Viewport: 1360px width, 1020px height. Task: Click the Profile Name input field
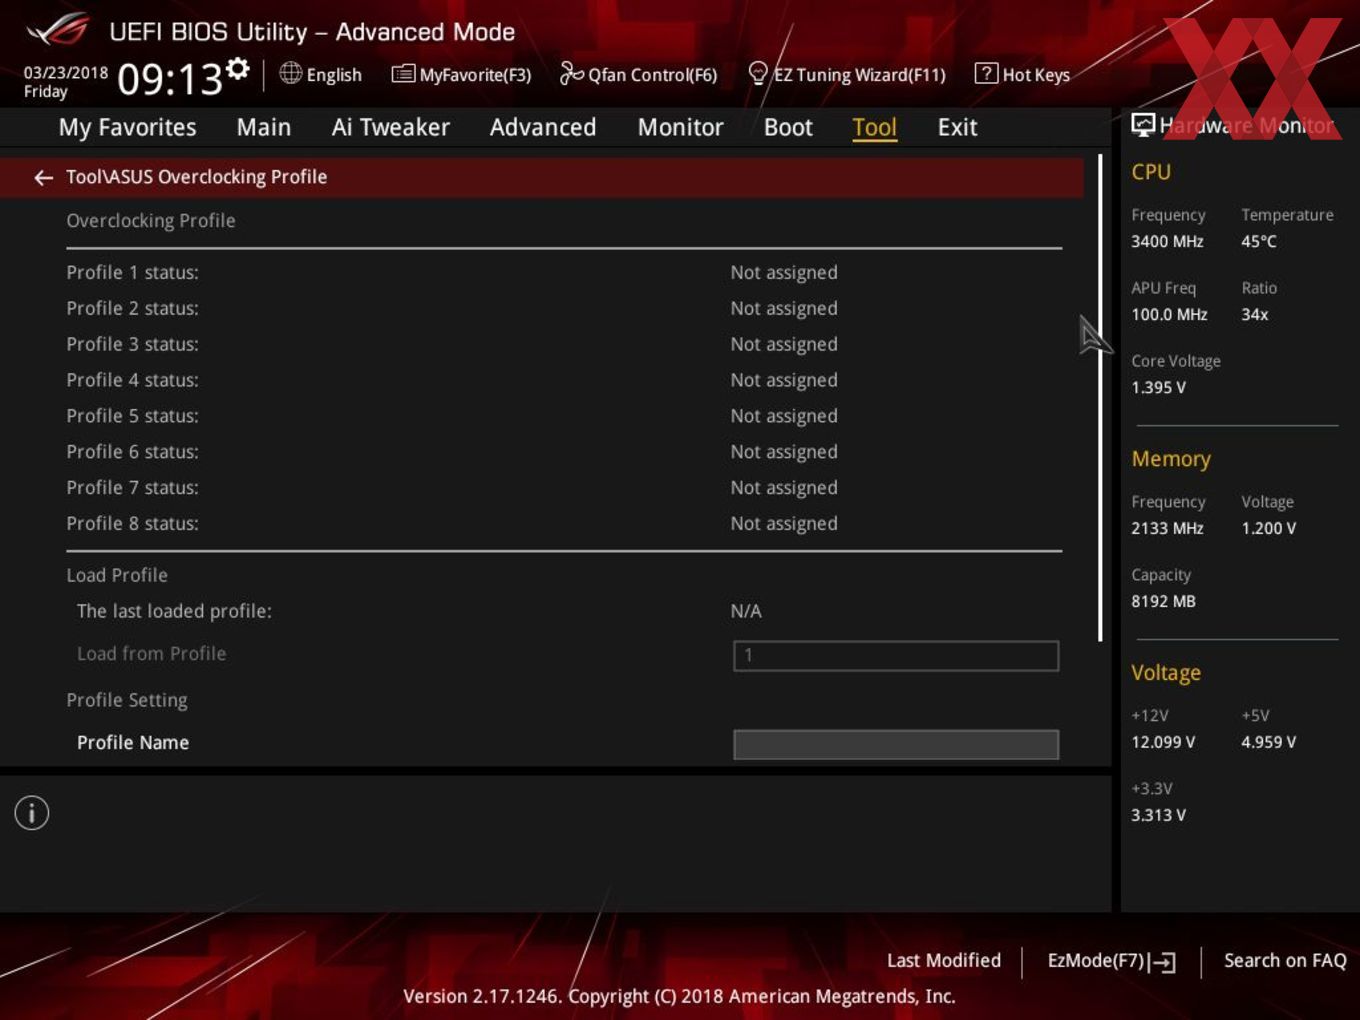[x=896, y=744]
